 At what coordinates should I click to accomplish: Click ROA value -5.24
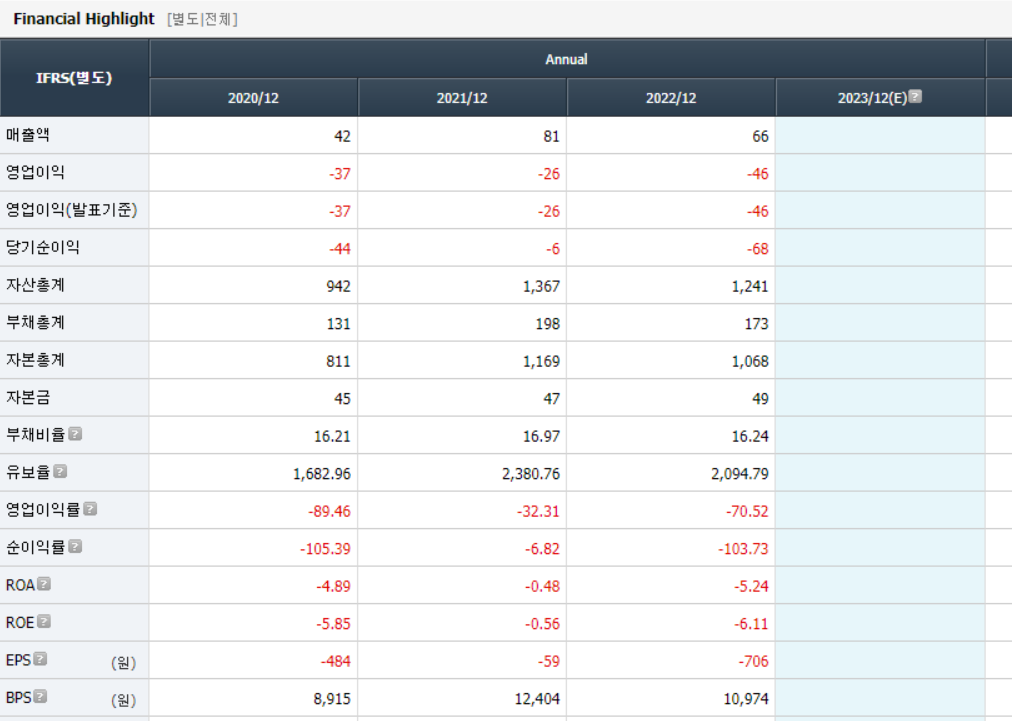751,585
